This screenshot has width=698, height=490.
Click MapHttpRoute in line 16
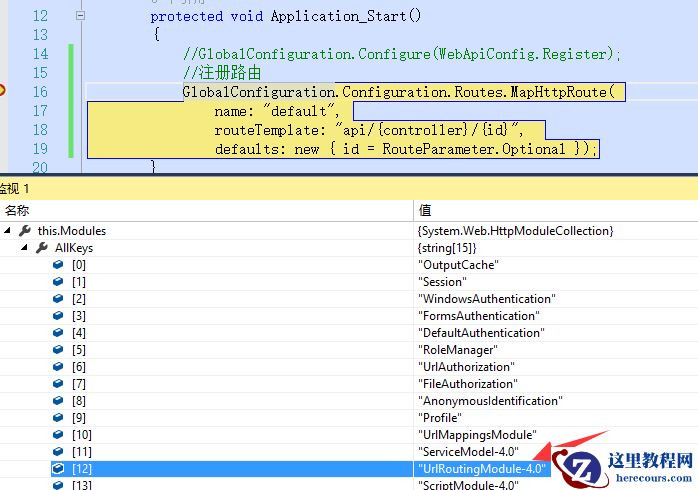(x=558, y=92)
